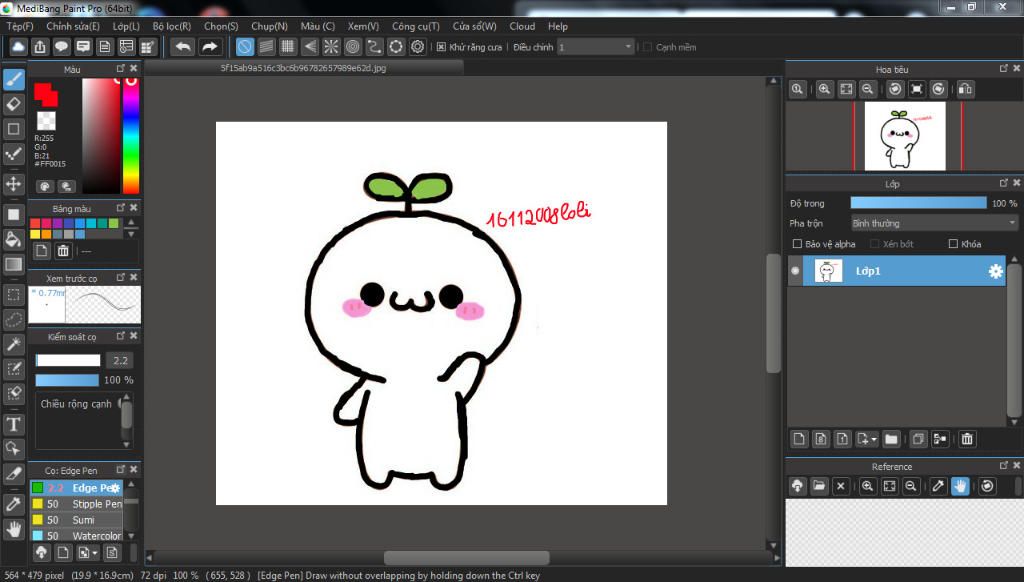Activate the rectangular Select tool
Screen dimensions: 1024x582
coord(14,295)
